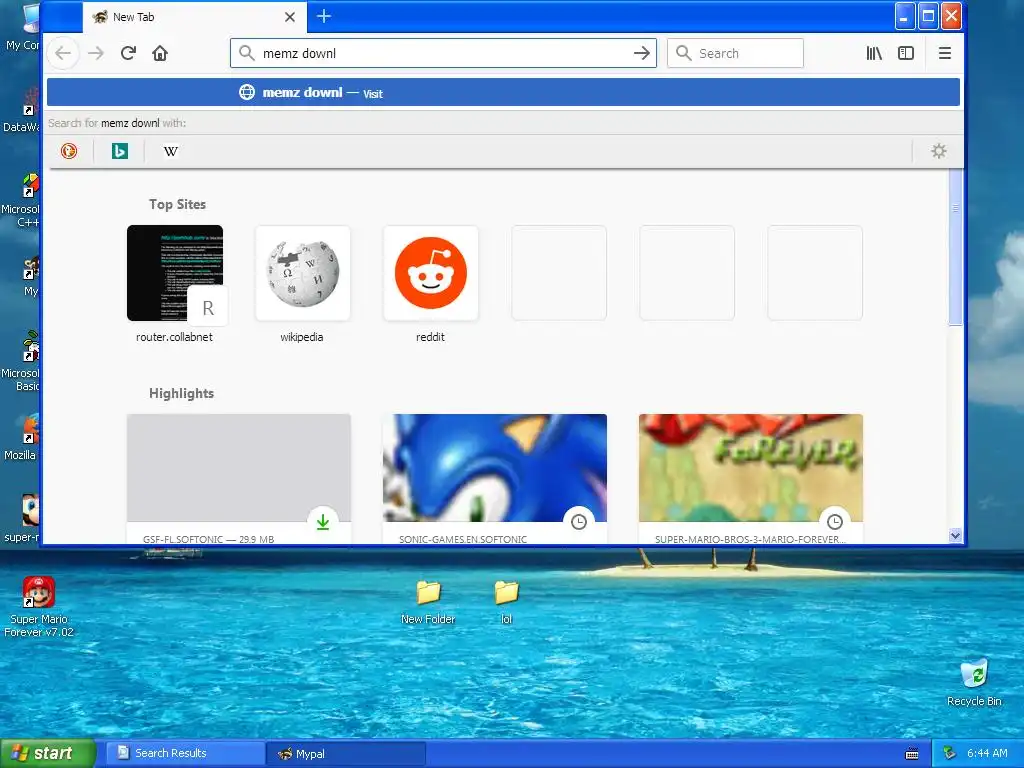Focus the Search box in toolbar
Viewport: 1024px width, 768px height.
(x=735, y=53)
